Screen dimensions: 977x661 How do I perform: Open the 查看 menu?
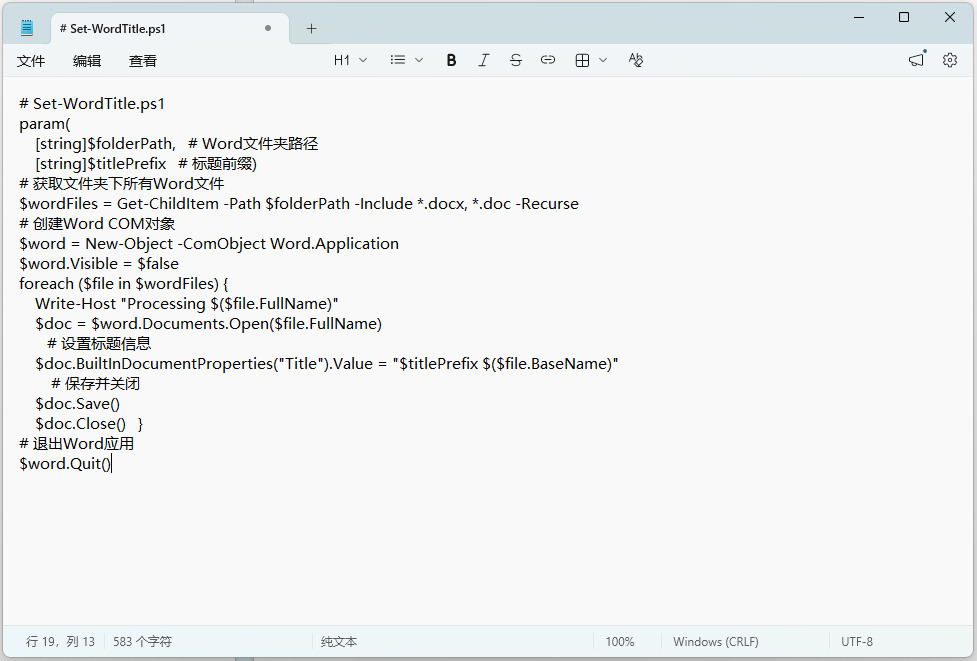click(143, 61)
